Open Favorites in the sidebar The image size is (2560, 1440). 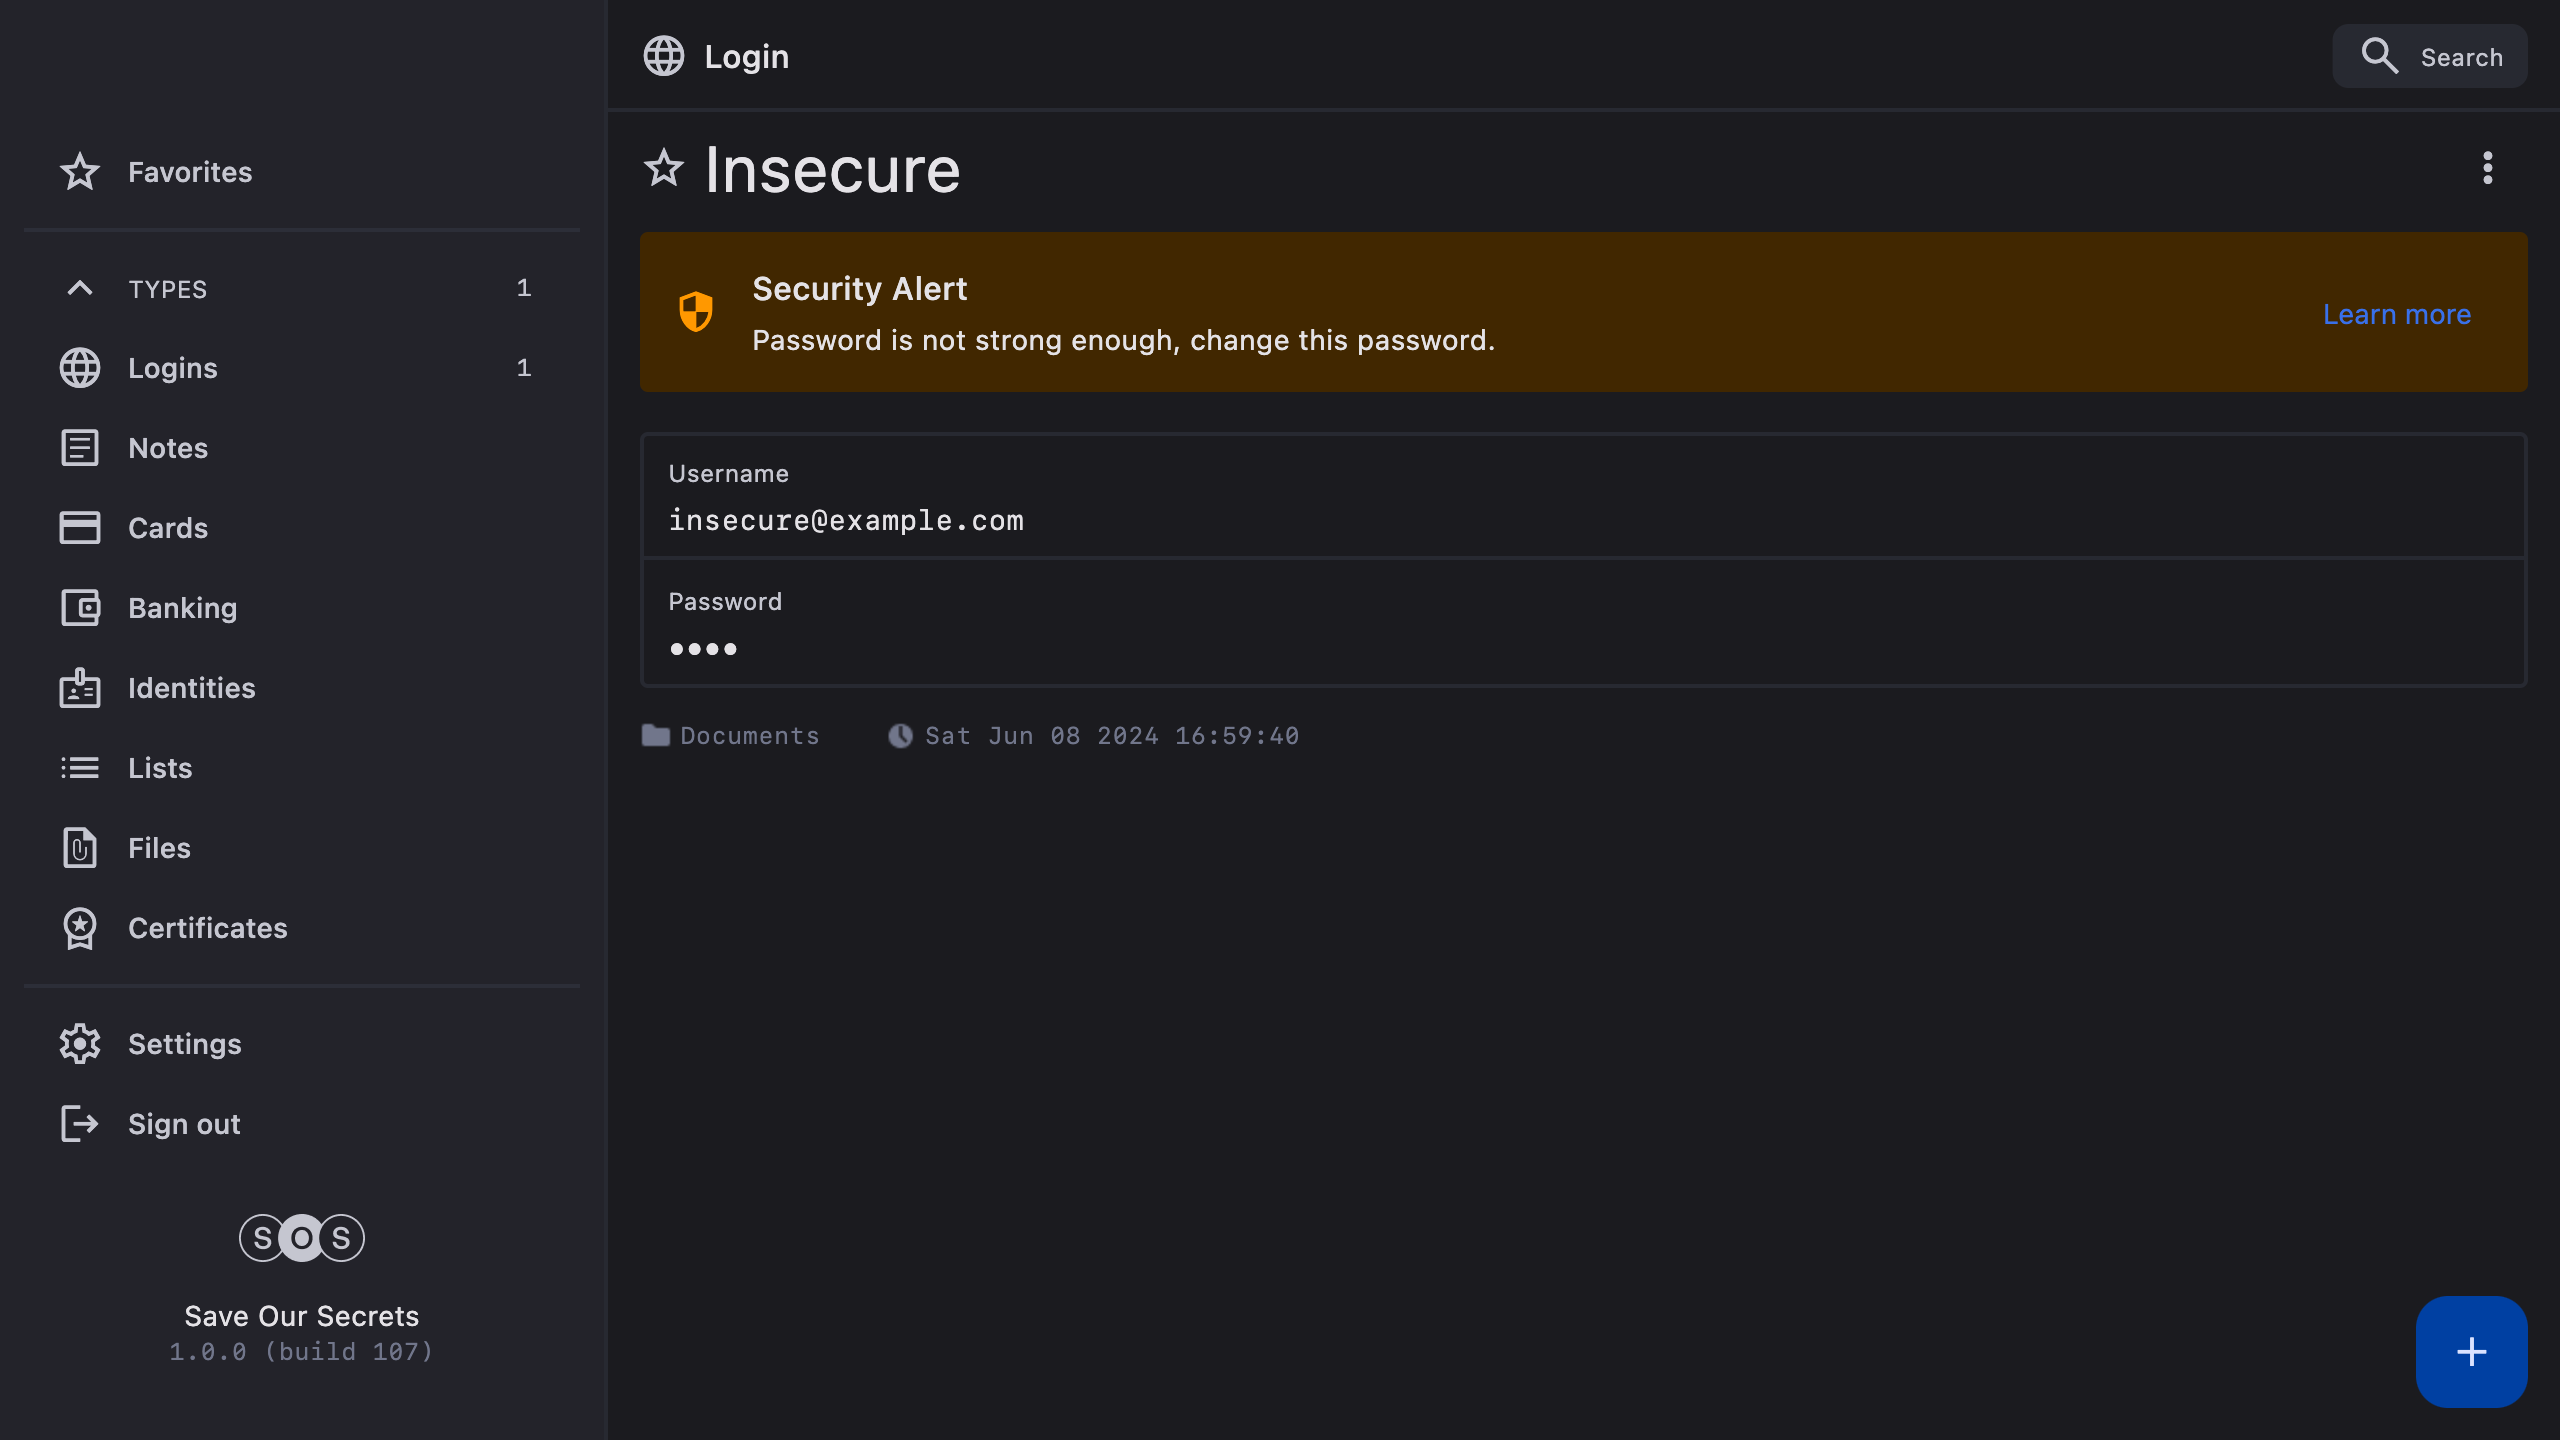[x=190, y=172]
